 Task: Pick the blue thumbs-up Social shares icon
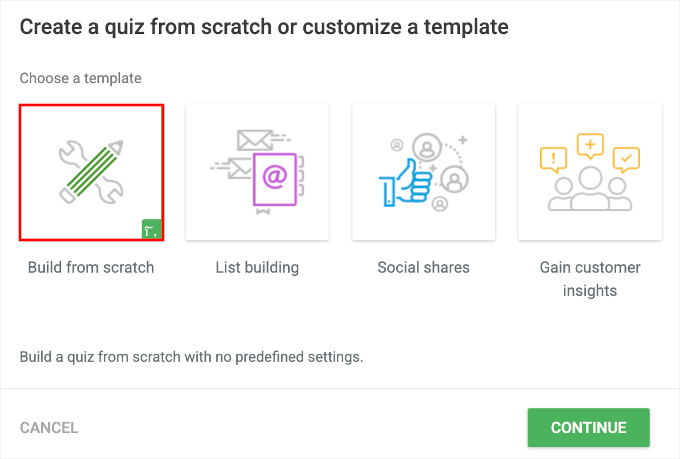tap(404, 185)
